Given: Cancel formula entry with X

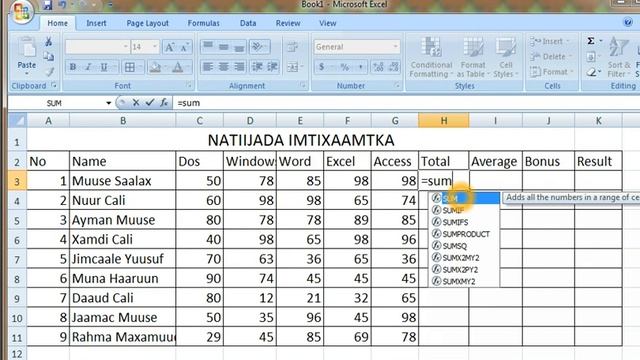Looking at the screenshot, I should pos(136,103).
